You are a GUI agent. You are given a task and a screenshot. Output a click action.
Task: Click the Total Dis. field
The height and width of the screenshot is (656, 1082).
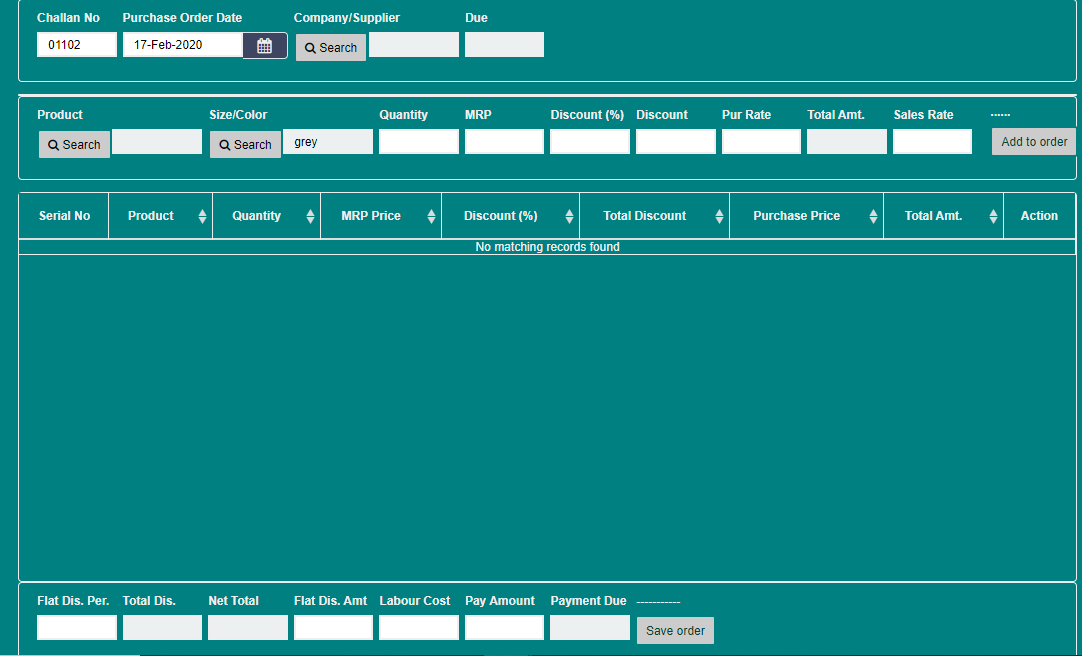(x=162, y=628)
